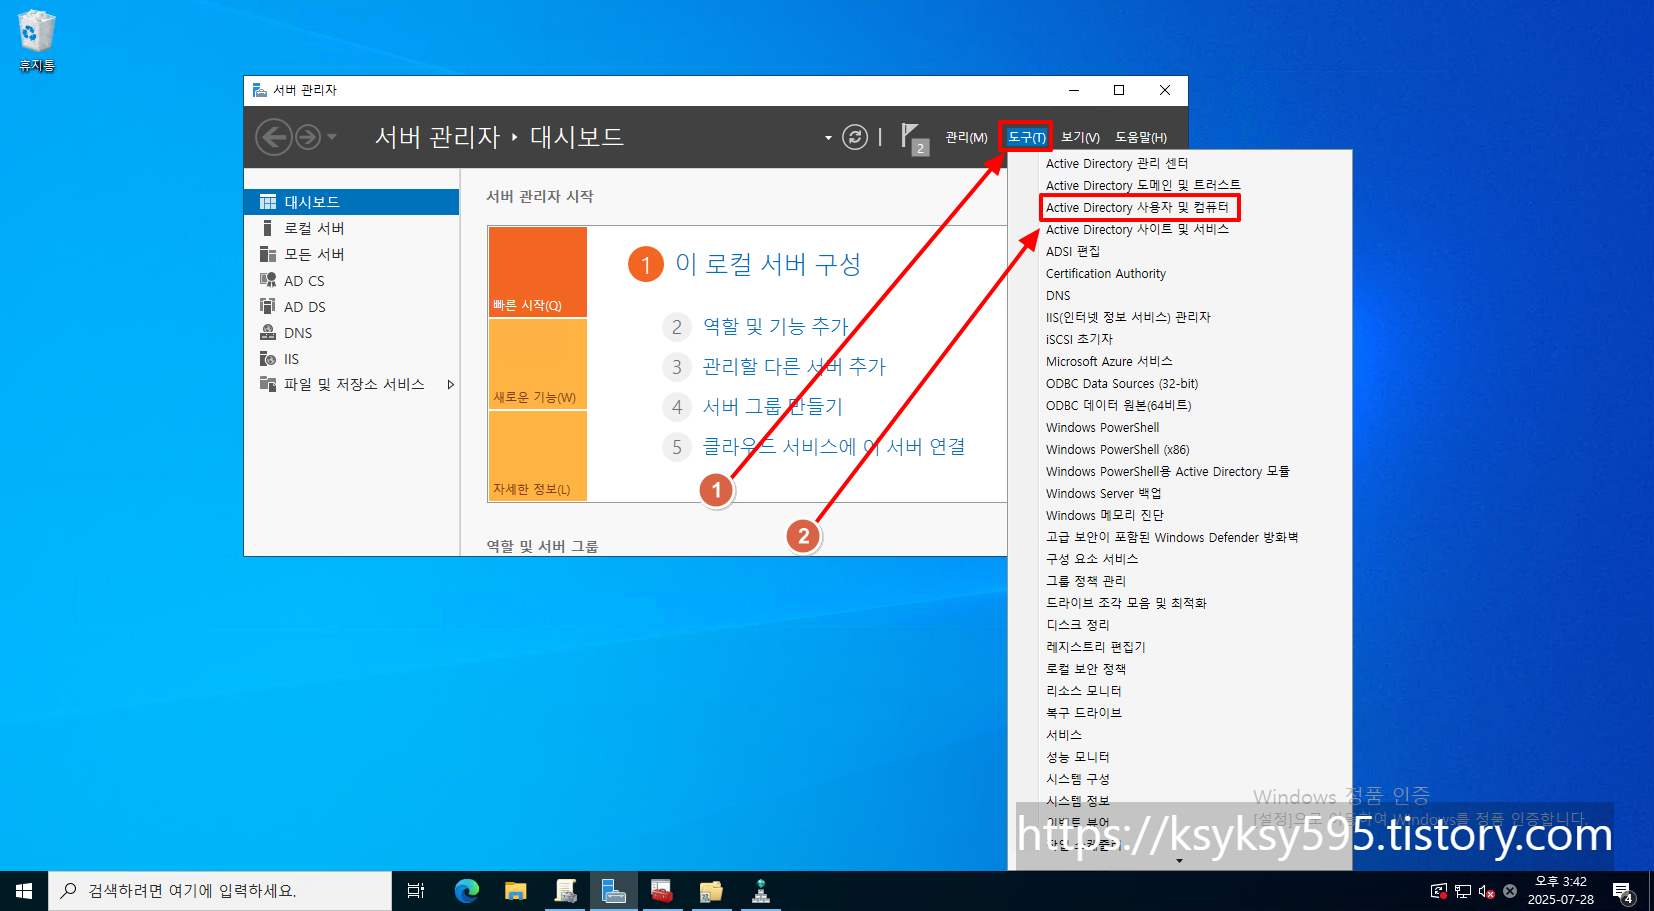Click the muted speaker tray icon
Screen dimensions: 1654x911
pos(1486,891)
